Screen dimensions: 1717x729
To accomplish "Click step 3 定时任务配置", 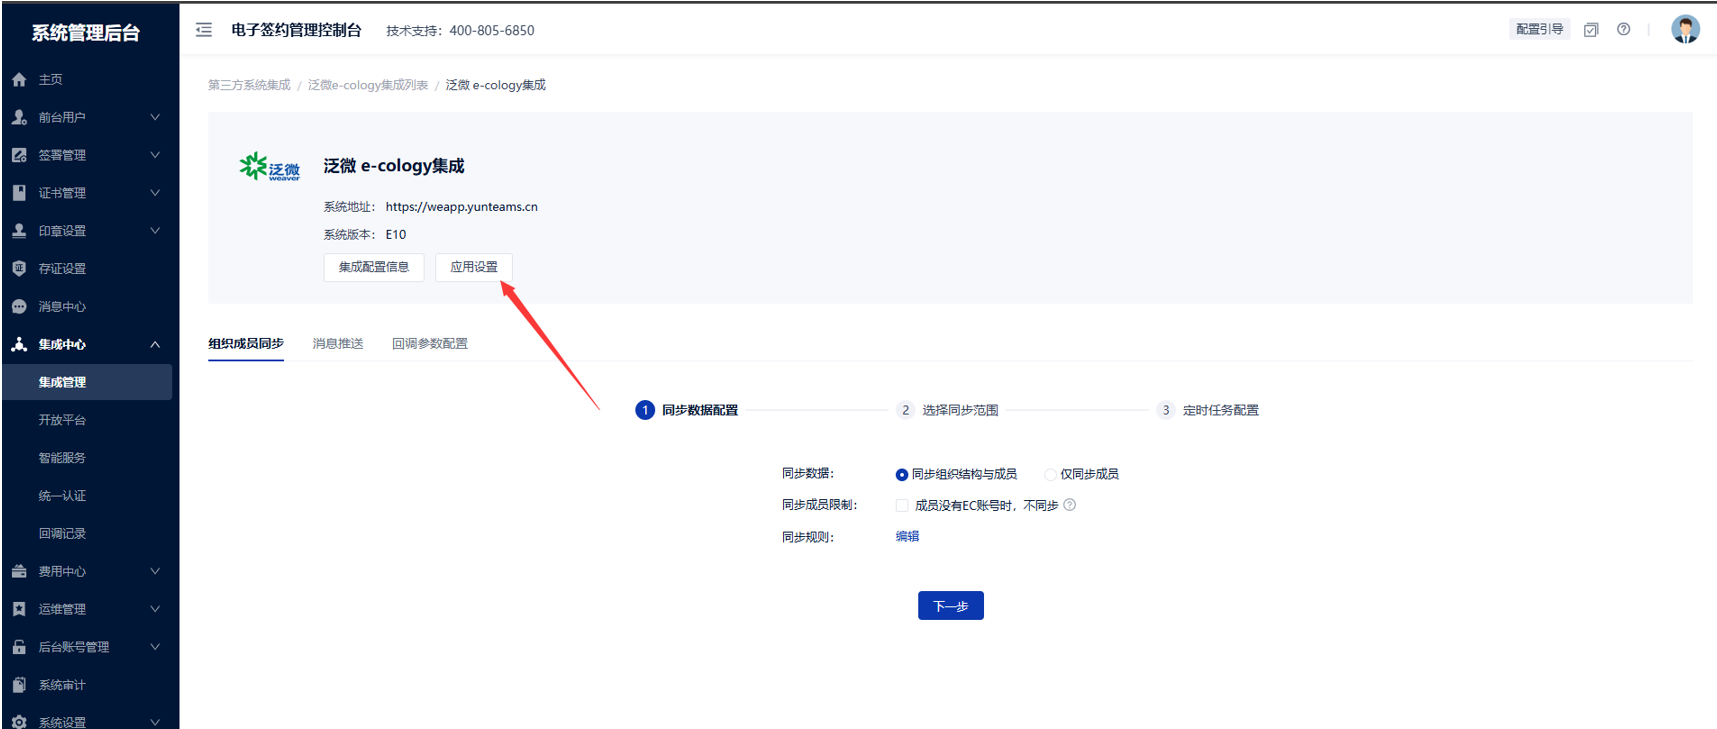I will click(1208, 410).
